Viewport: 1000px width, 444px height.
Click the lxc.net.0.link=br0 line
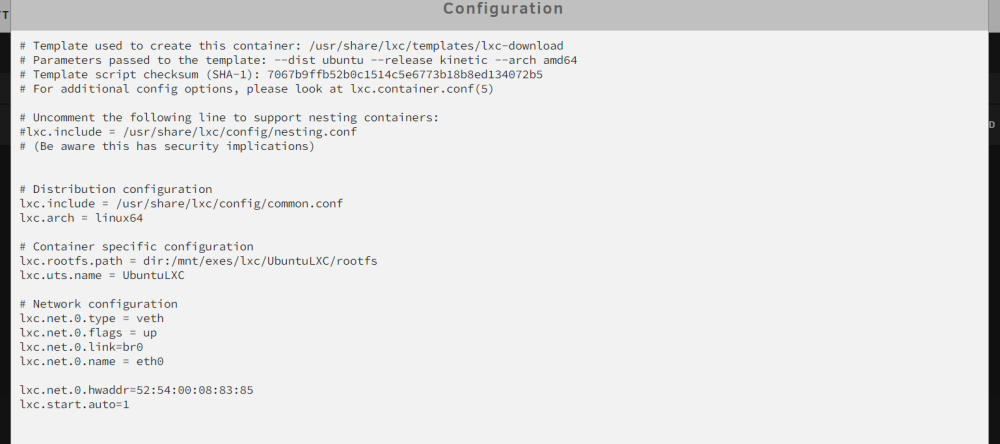pos(82,347)
